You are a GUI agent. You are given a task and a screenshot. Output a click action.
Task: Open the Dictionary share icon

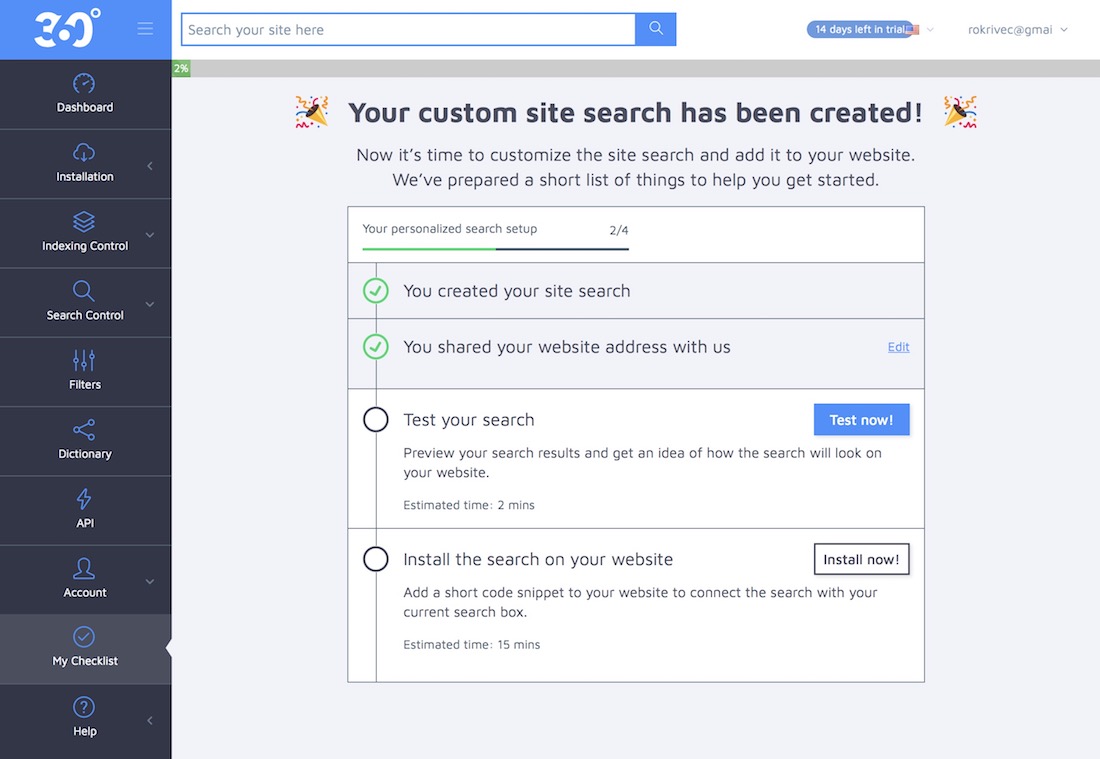[x=84, y=430]
